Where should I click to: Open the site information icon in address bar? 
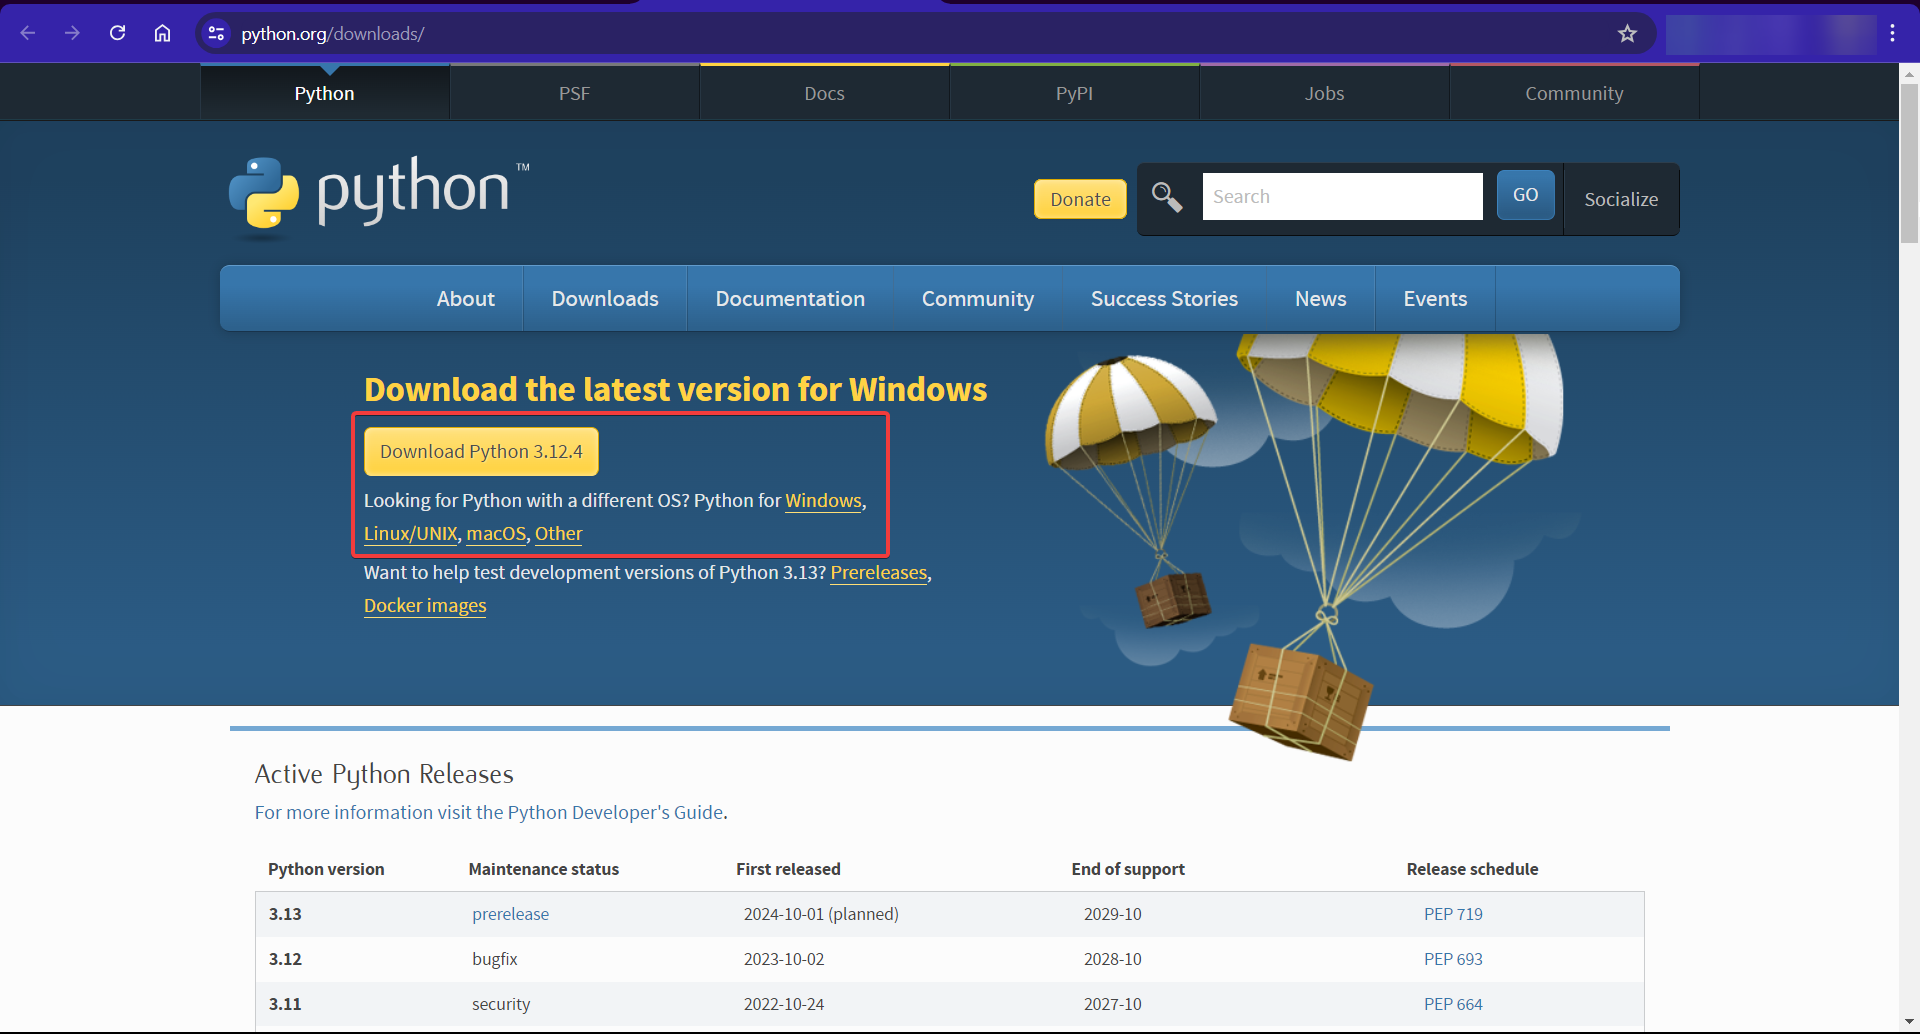[x=216, y=33]
